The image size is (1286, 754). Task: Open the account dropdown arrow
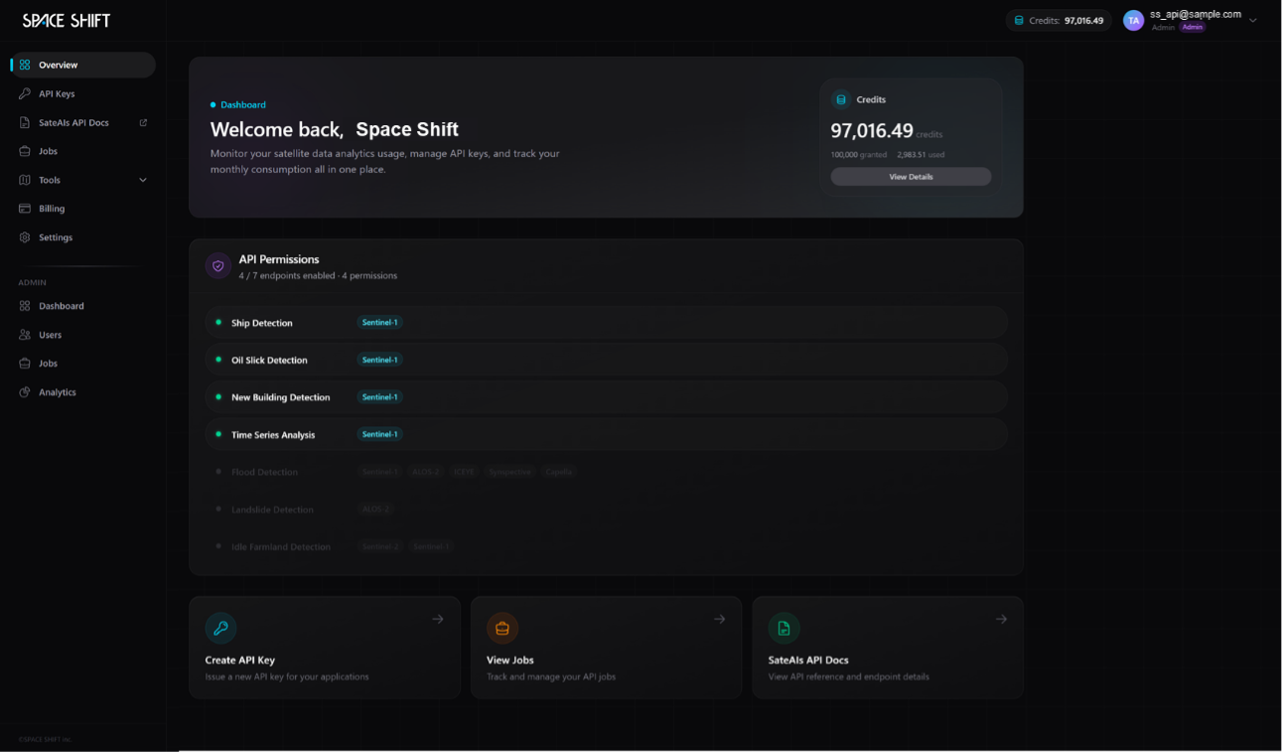(x=1253, y=20)
